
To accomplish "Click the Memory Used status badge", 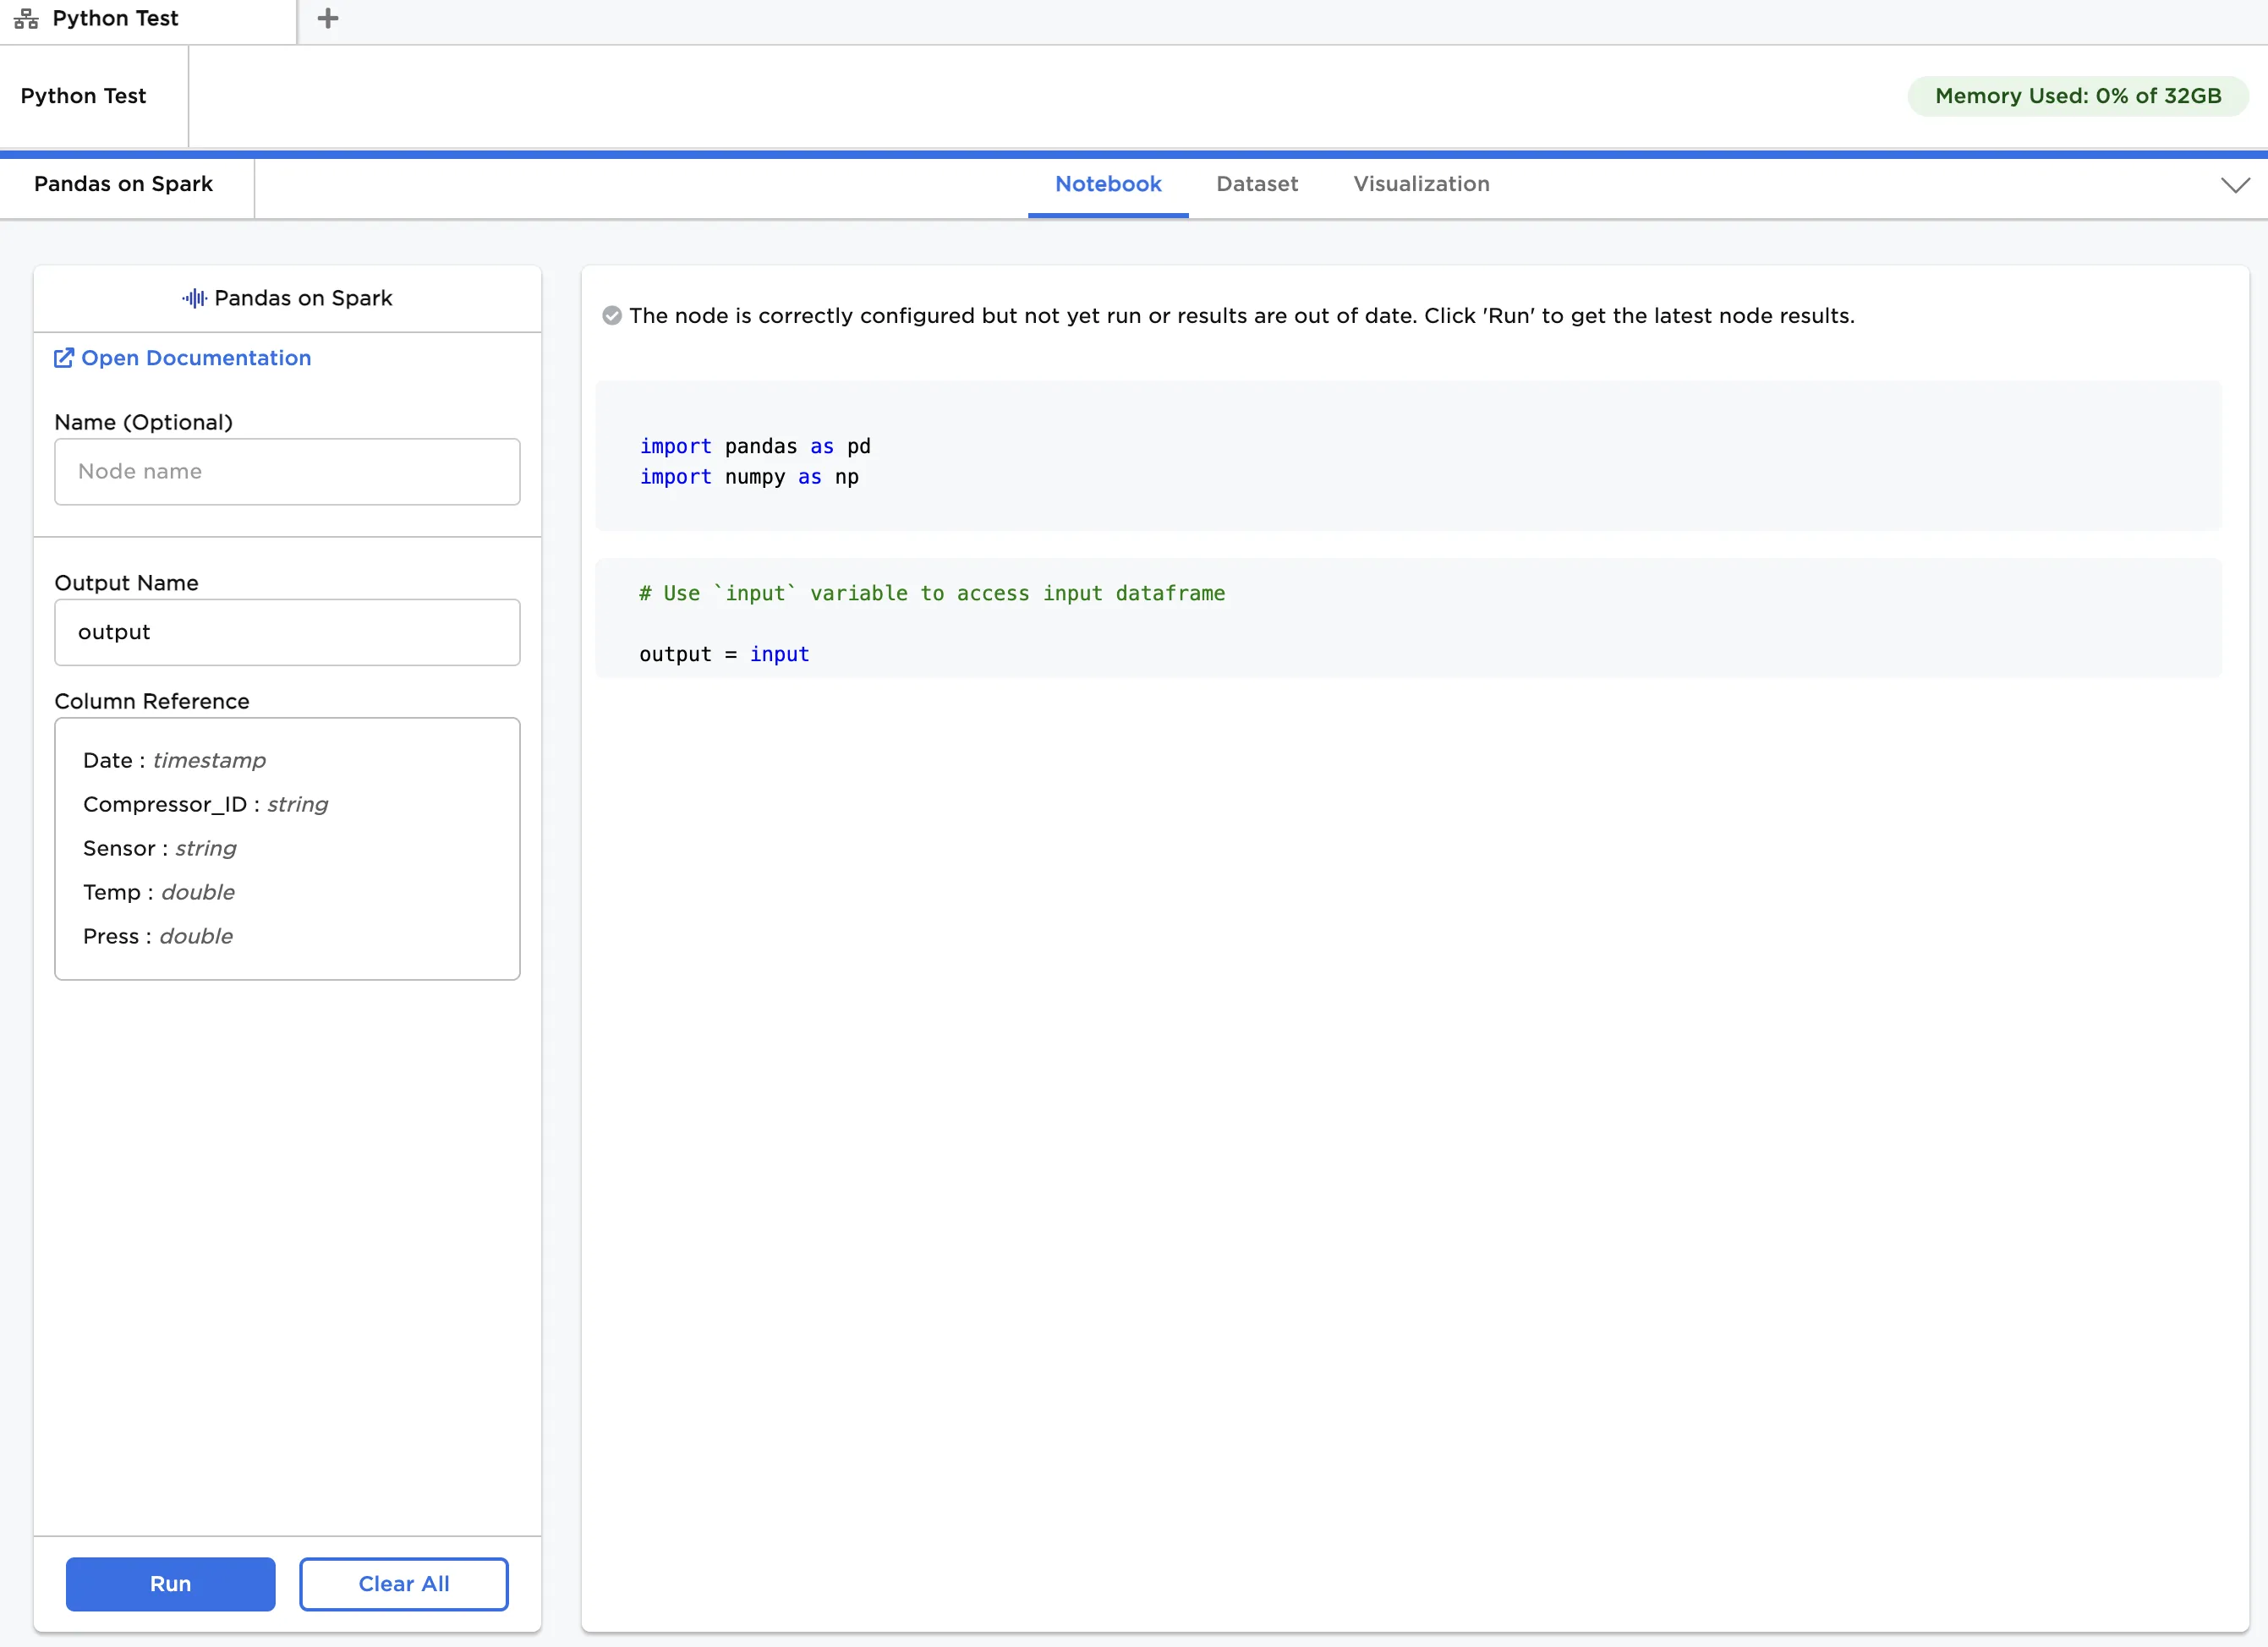I will (x=2077, y=96).
